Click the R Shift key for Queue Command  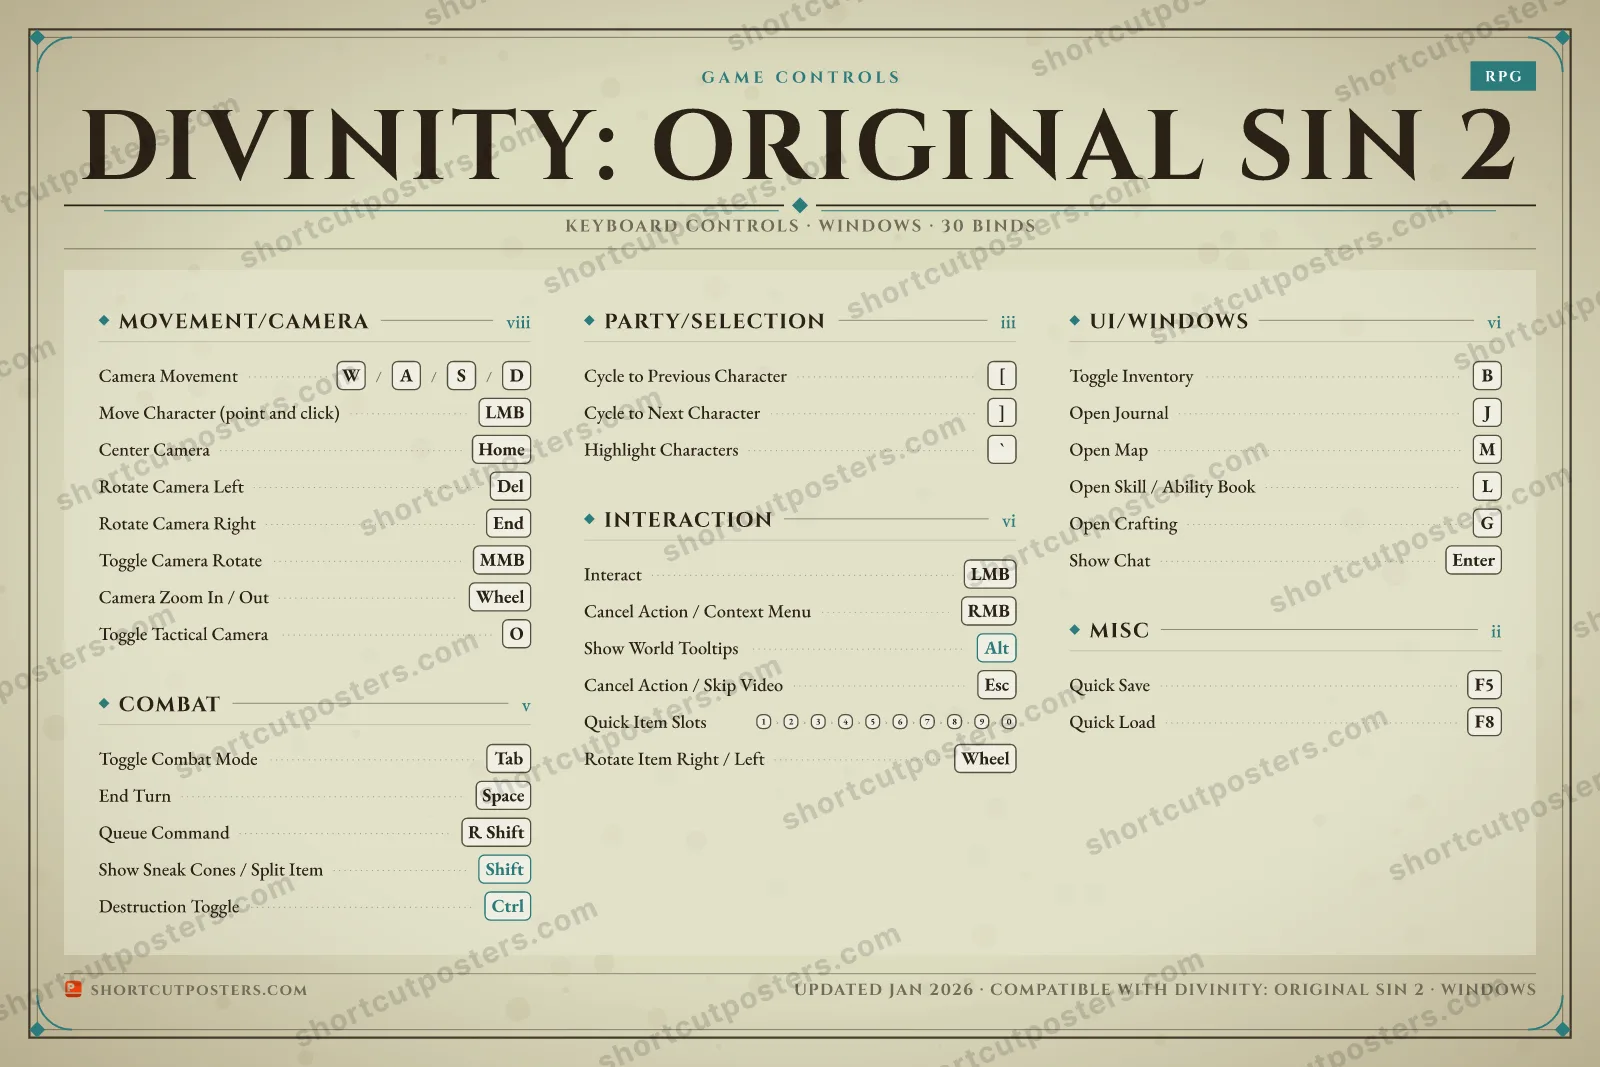(x=496, y=833)
